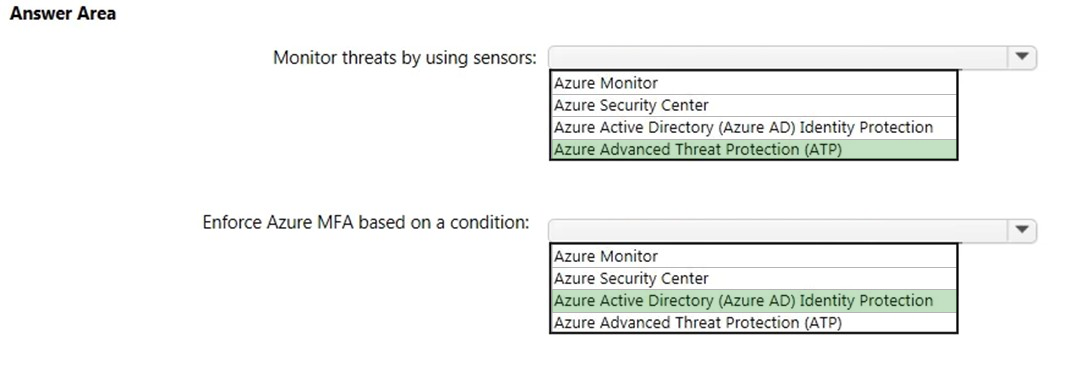Select Azure Security Center in the MFA condition list

coord(754,279)
